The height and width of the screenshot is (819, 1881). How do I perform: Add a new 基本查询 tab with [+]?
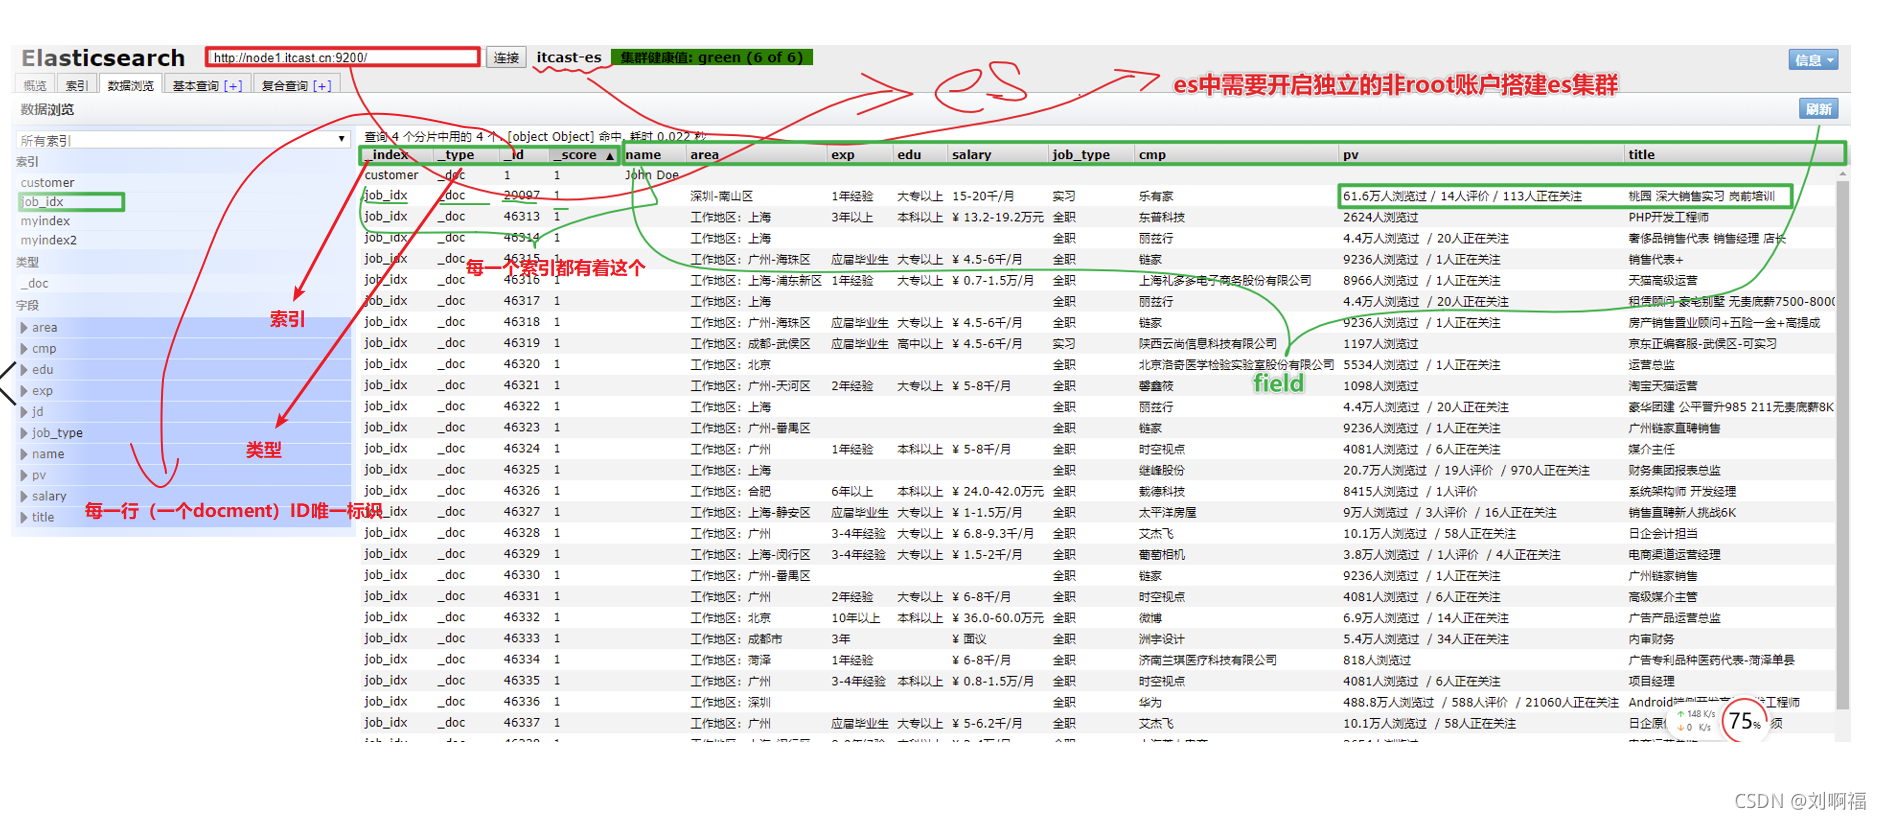(233, 86)
